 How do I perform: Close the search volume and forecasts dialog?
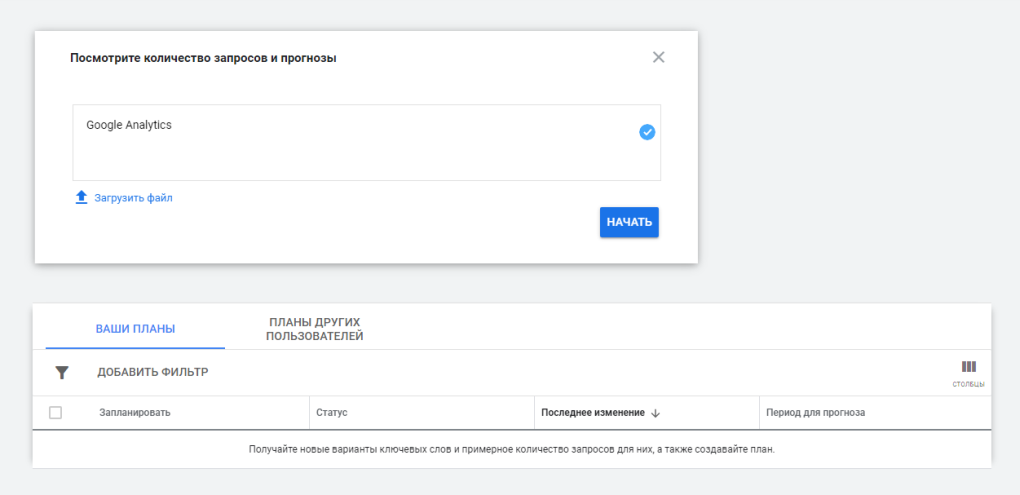coord(658,57)
